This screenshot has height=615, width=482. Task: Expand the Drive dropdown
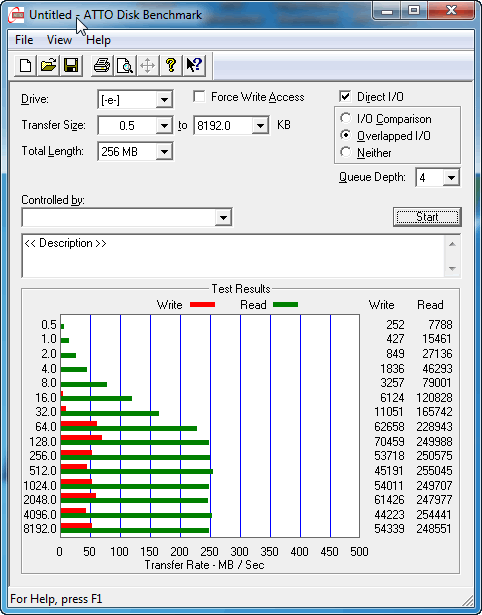164,100
